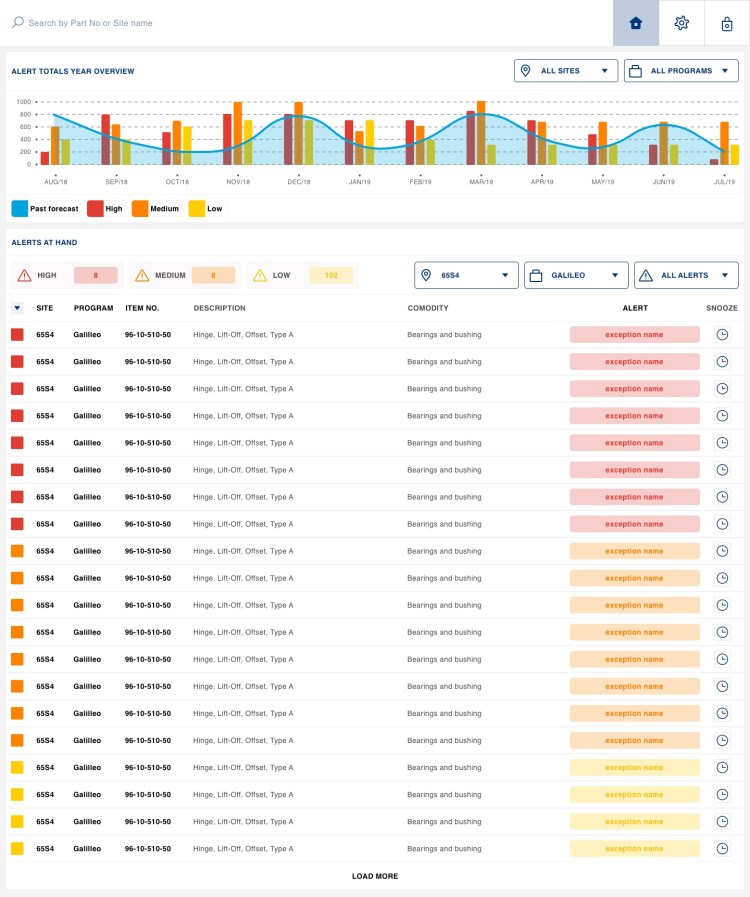Snooze the first alert row's clock icon
The width and height of the screenshot is (750, 897).
coord(722,335)
